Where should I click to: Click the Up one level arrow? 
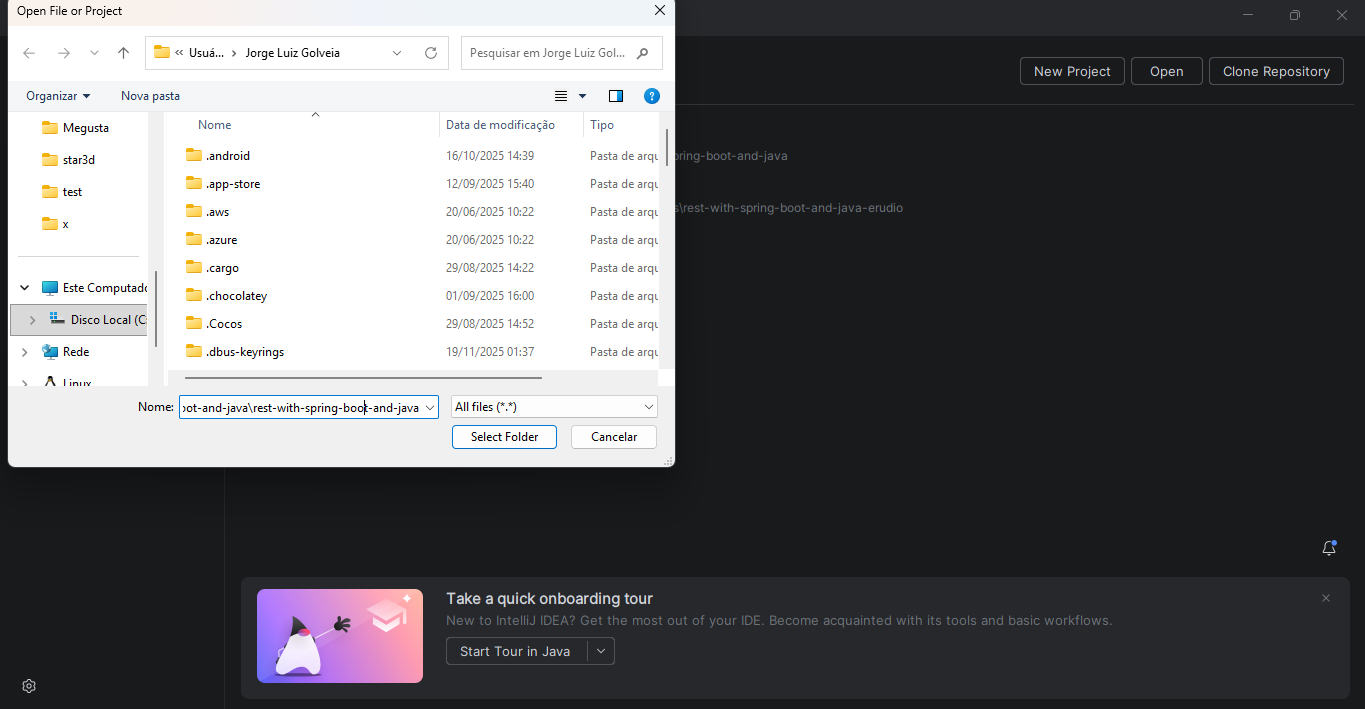click(123, 53)
